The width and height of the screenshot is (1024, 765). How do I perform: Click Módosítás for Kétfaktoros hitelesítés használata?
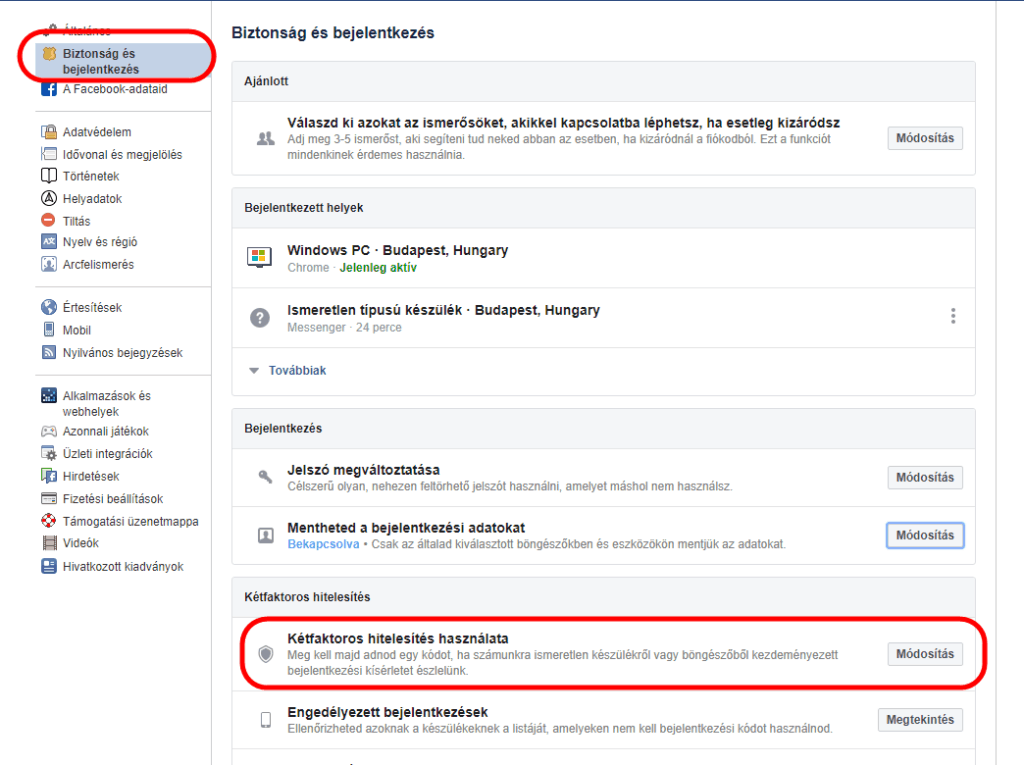[925, 654]
